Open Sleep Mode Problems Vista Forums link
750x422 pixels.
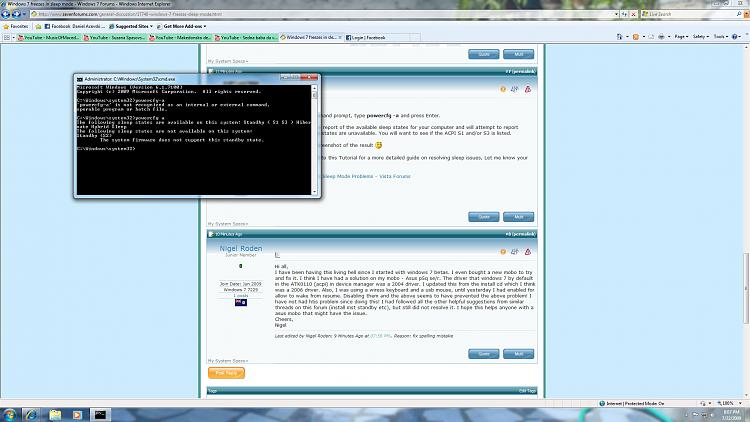tap(366, 177)
